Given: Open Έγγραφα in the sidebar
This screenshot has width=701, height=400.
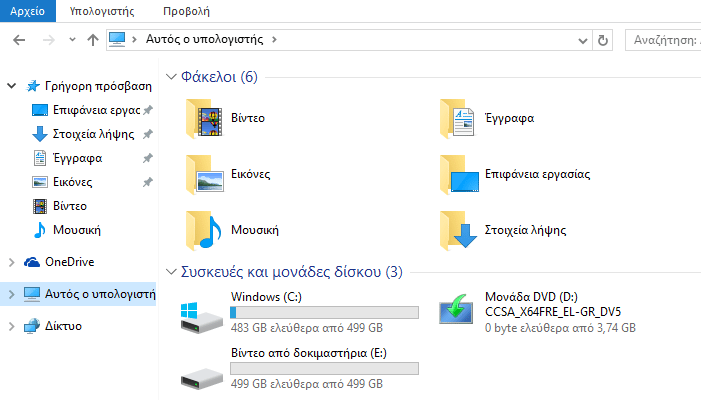Looking at the screenshot, I should click(x=78, y=158).
